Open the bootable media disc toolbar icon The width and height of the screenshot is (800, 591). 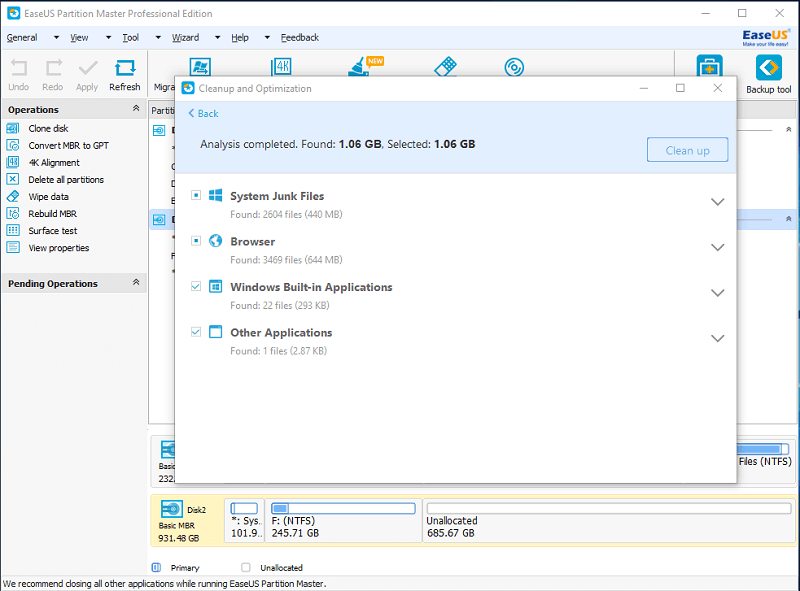[x=514, y=67]
